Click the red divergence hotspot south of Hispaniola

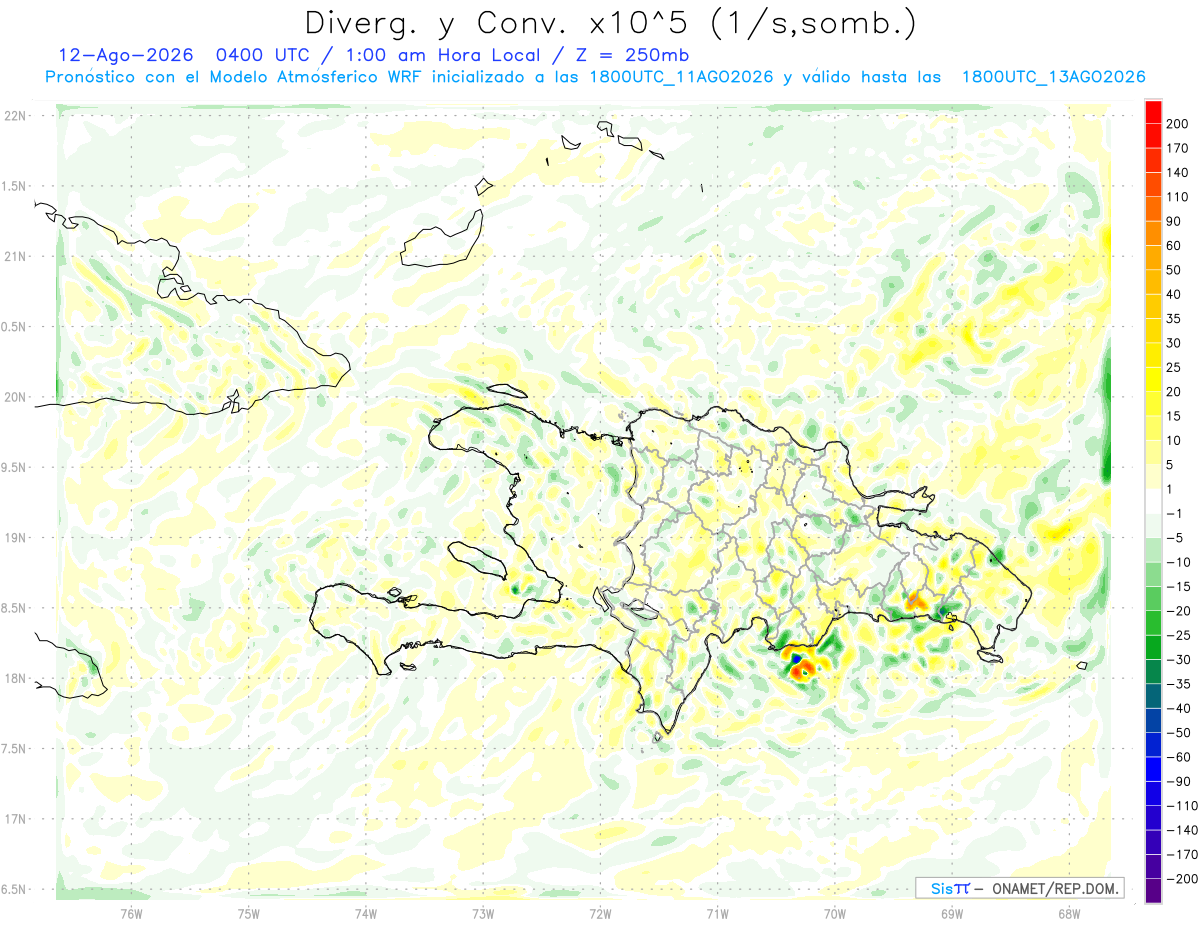coord(803,672)
